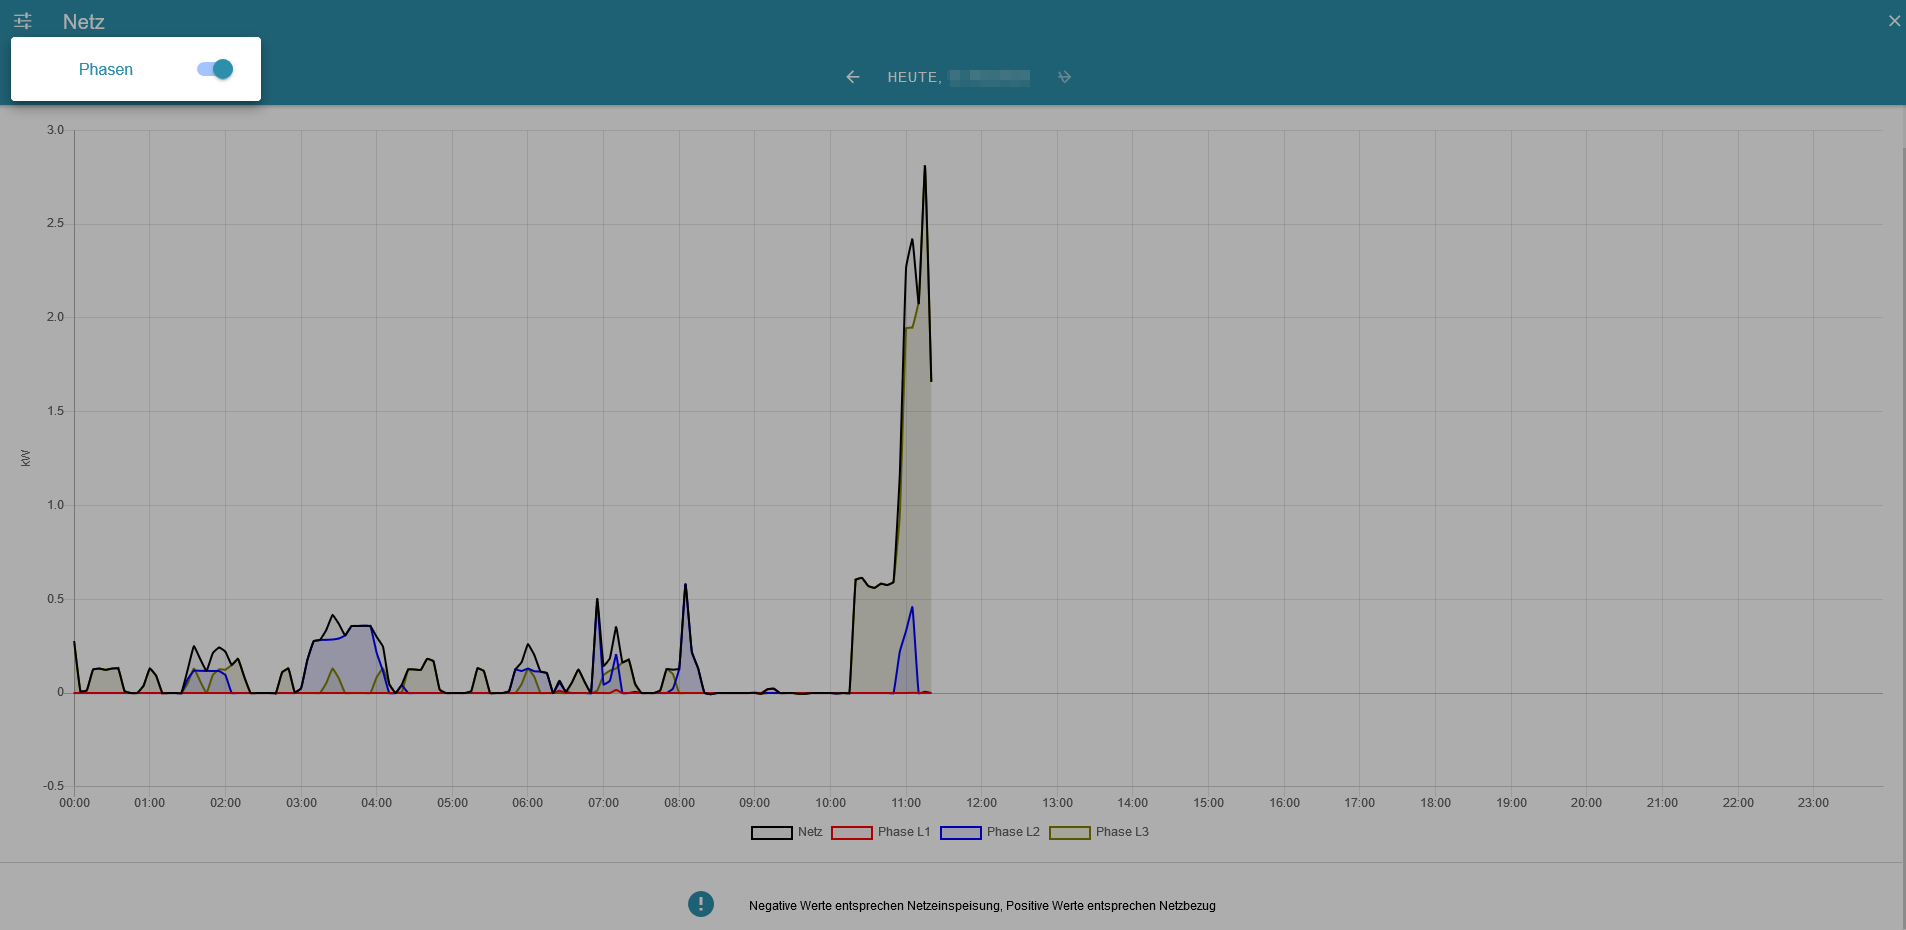This screenshot has height=930, width=1906.
Task: Go to the next day arrow
Action: pos(1064,77)
